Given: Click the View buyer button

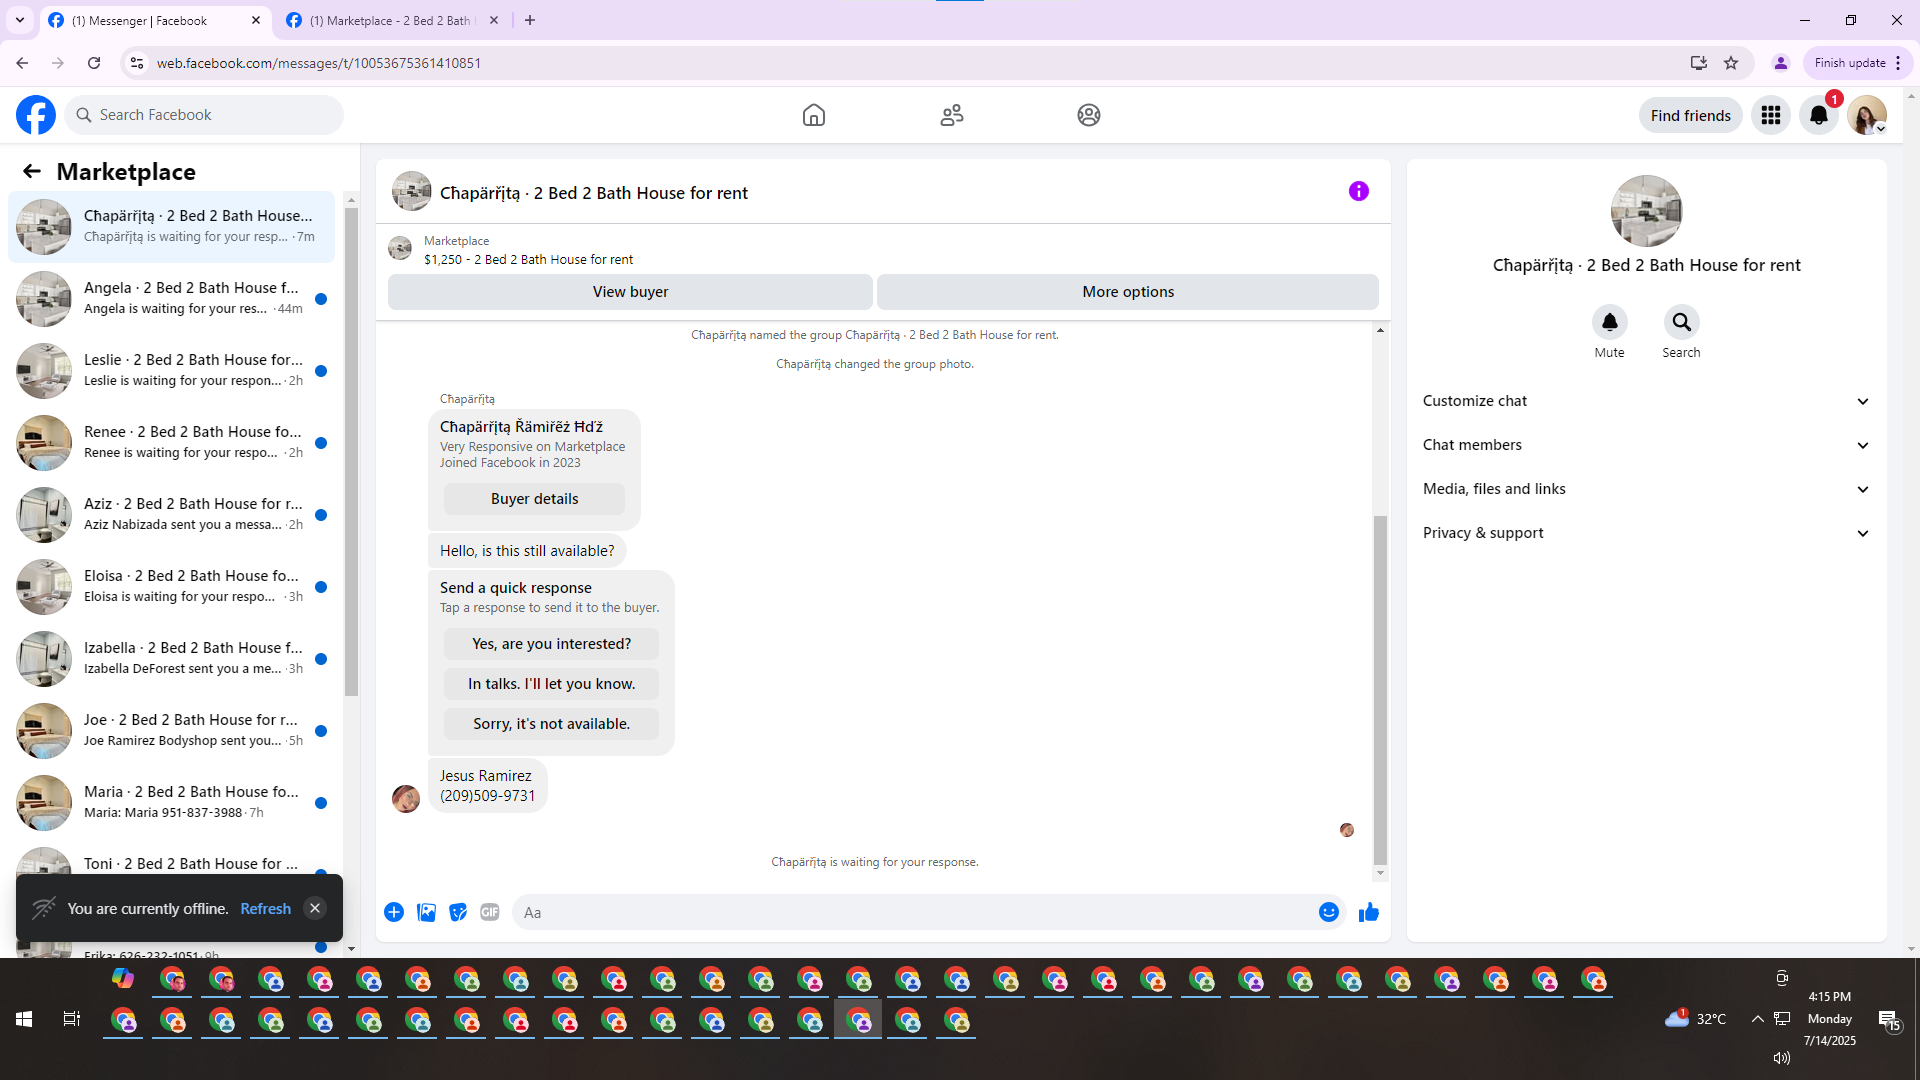Looking at the screenshot, I should pos(630,292).
